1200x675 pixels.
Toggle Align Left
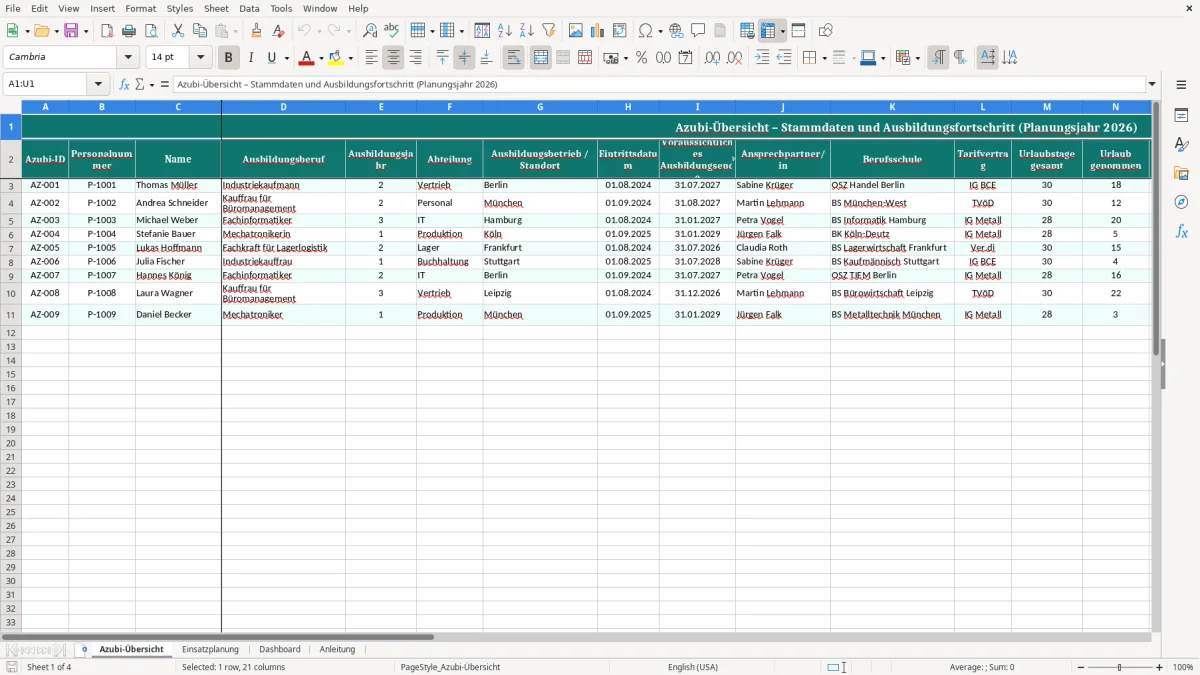[x=371, y=58]
